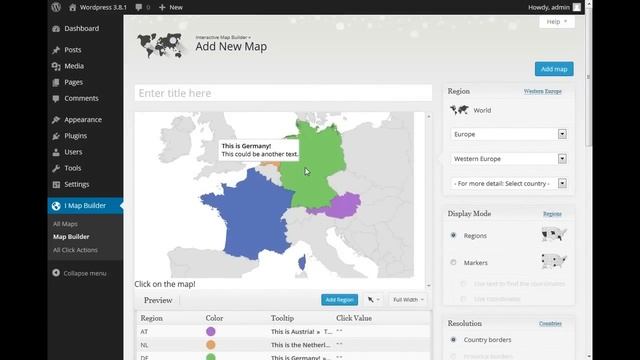640x360 pixels.
Task: Click the Plugins plug icon
Action: tap(56, 136)
